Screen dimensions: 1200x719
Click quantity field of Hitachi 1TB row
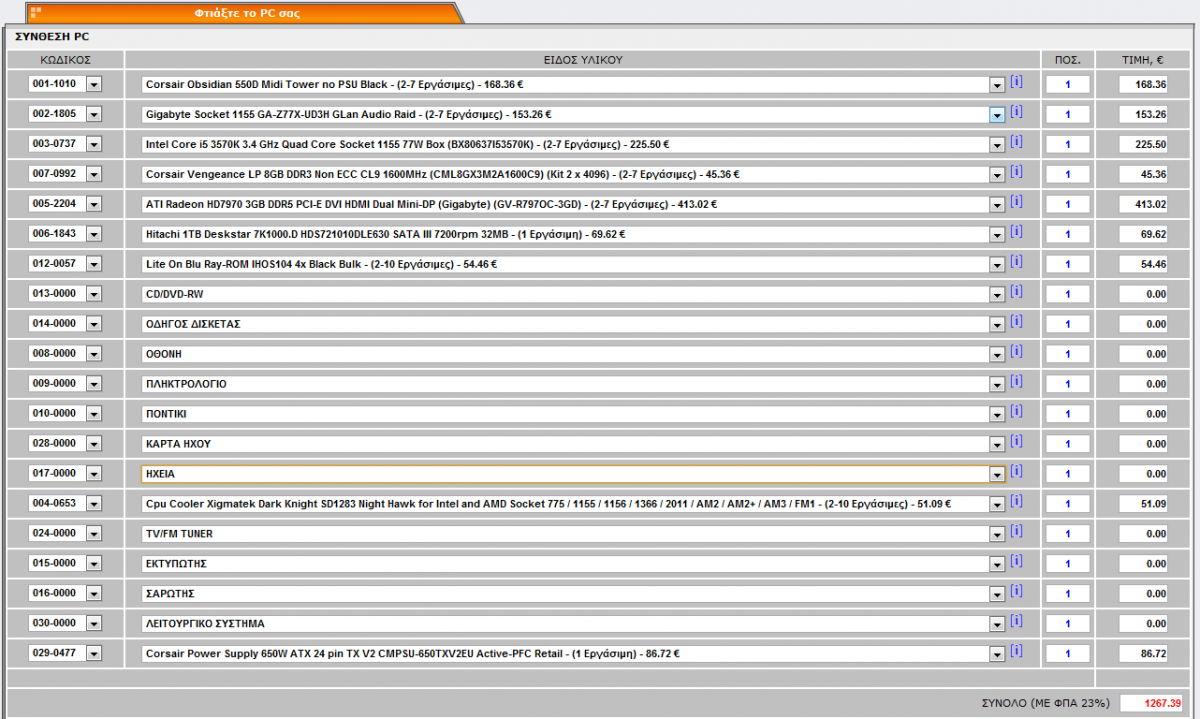[x=1068, y=234]
